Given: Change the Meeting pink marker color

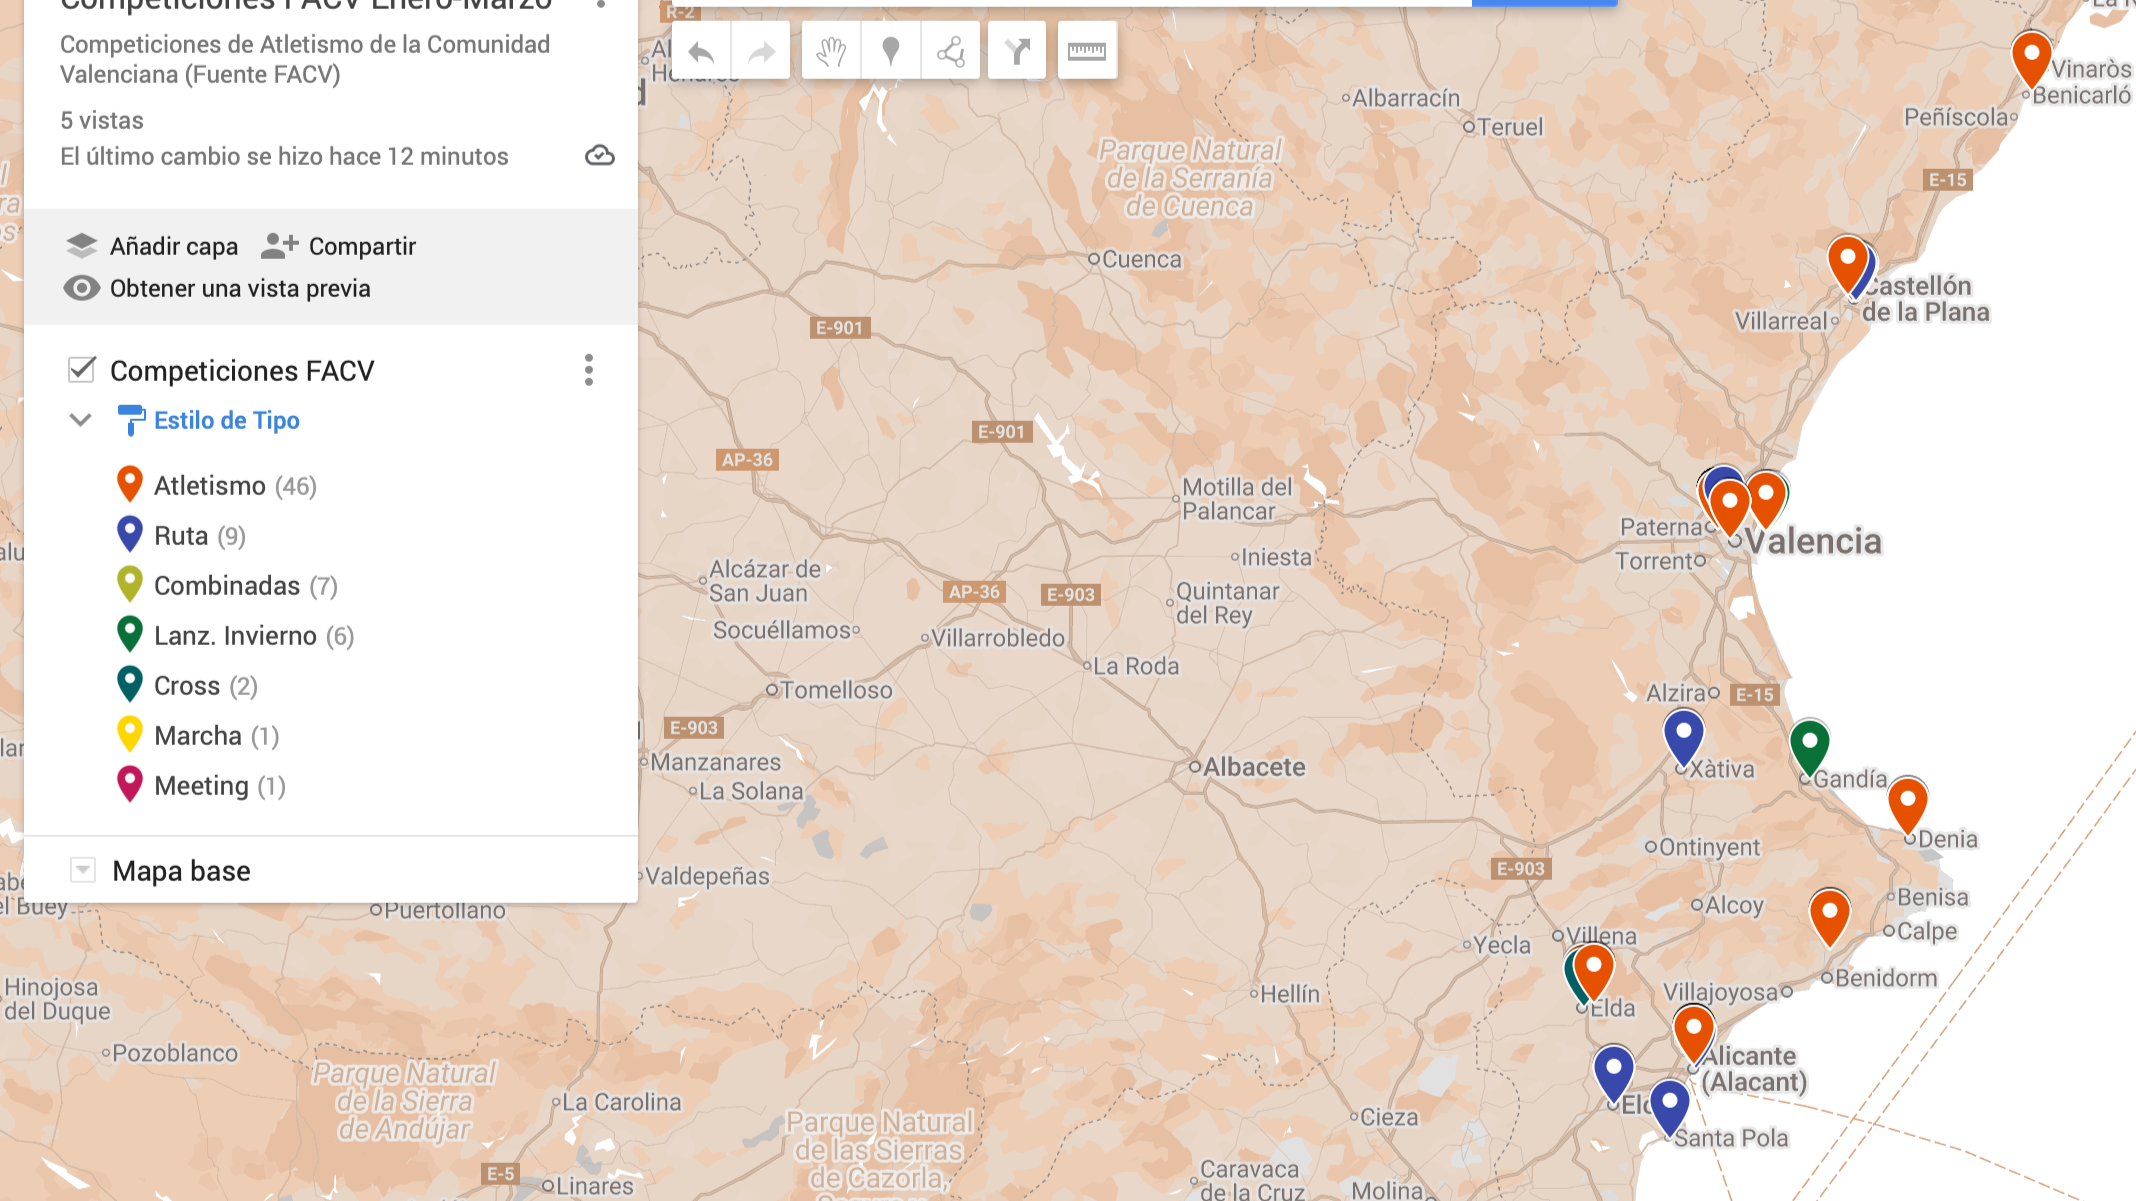Looking at the screenshot, I should [128, 786].
